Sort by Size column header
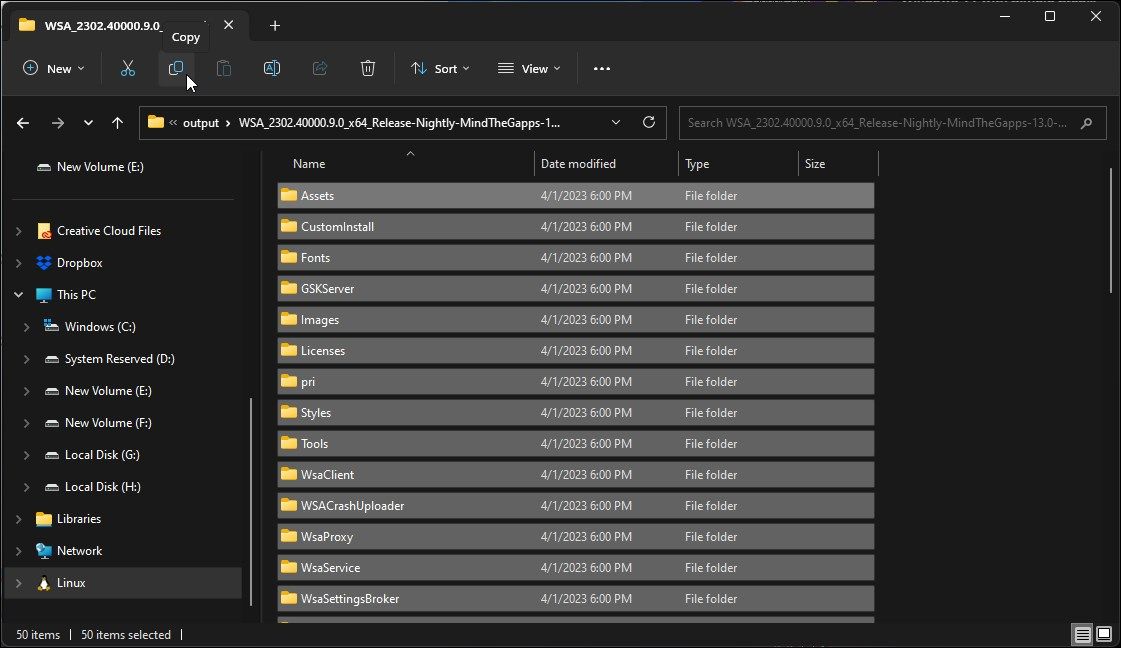This screenshot has height=648, width=1121. (x=814, y=164)
